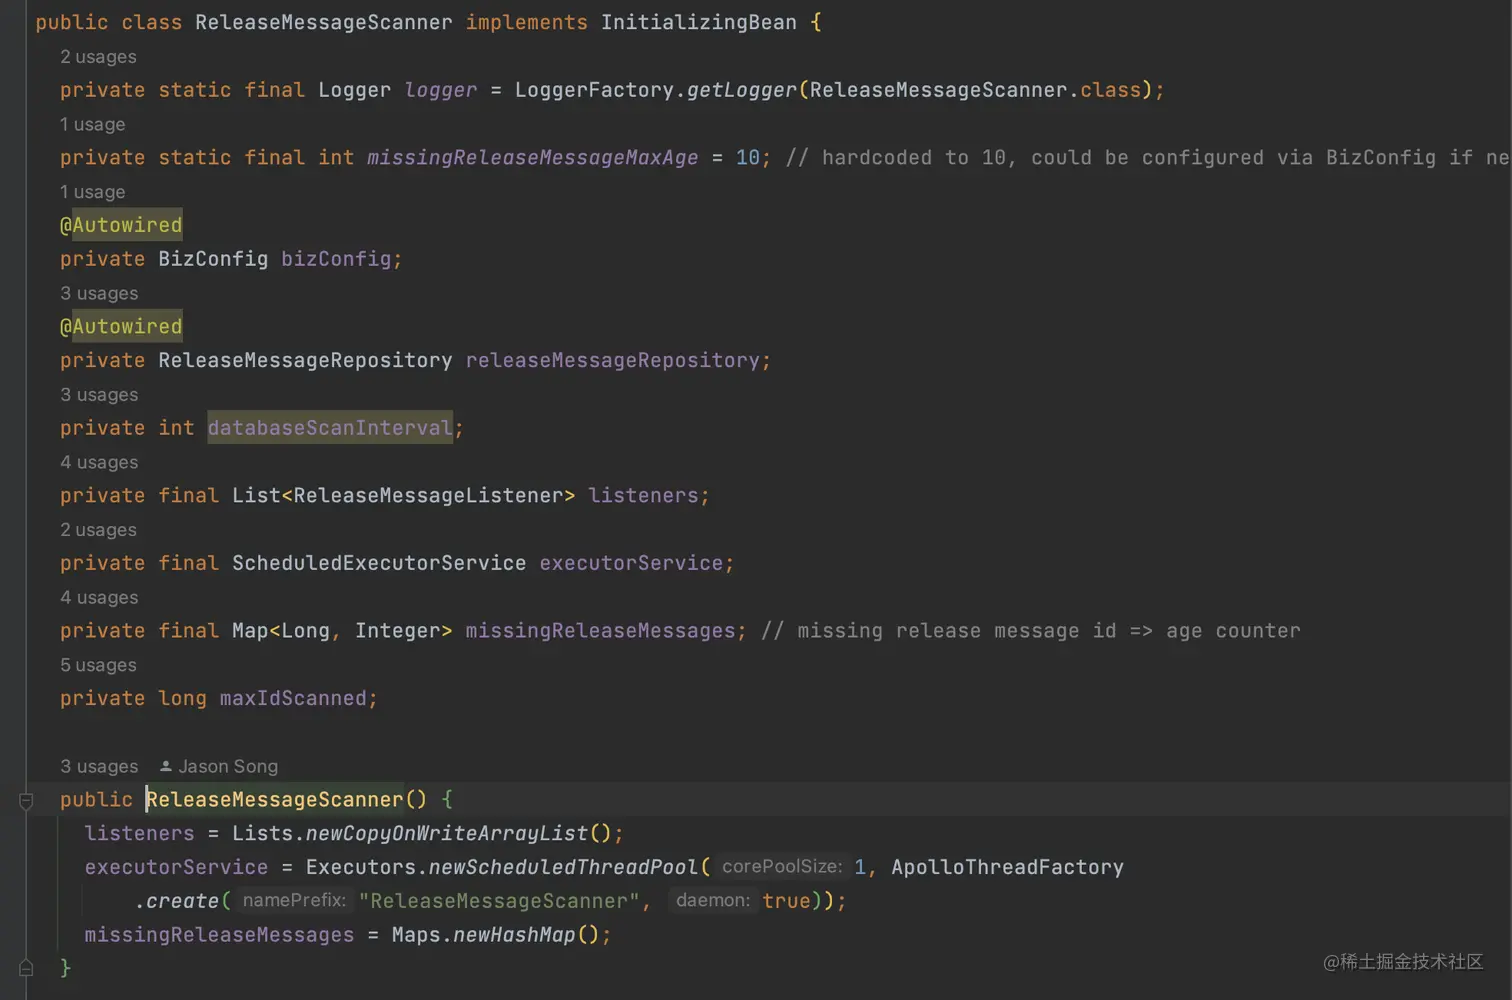Click the comment starting with 'hardcoded to 10'
The height and width of the screenshot is (1000, 1512).
[1147, 158]
